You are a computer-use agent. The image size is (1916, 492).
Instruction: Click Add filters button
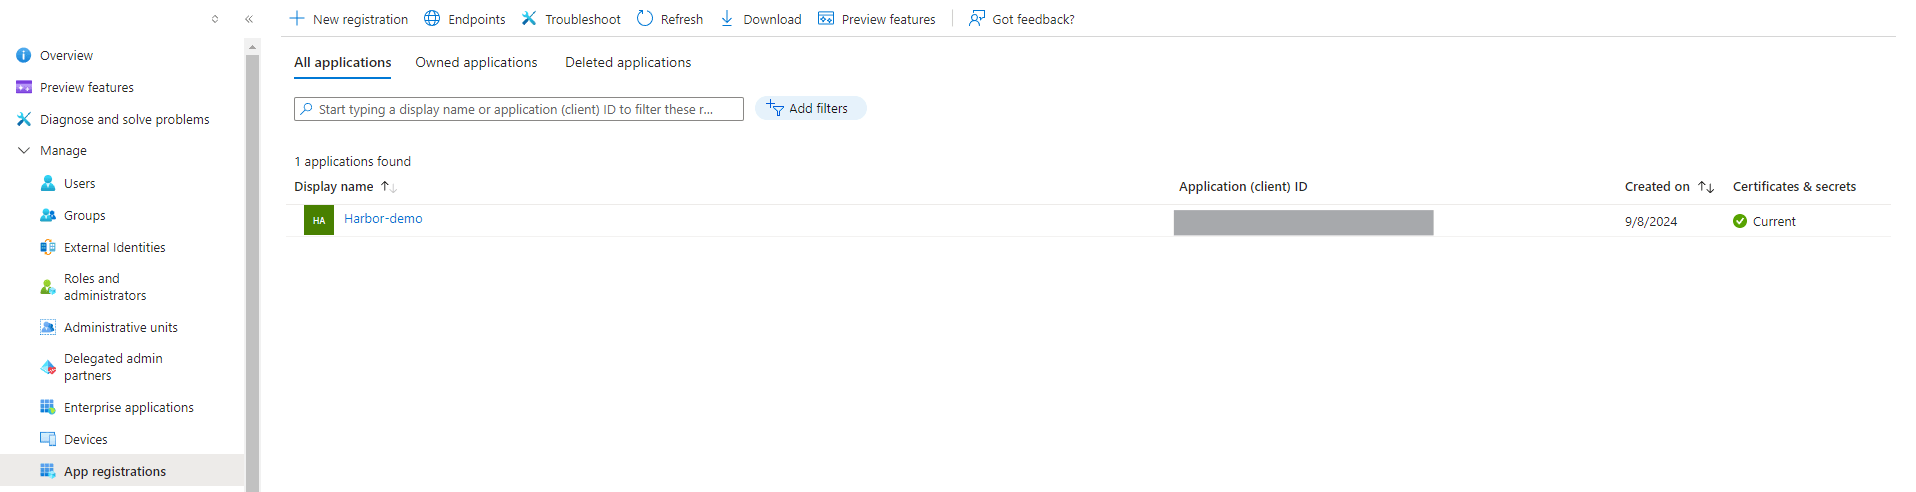811,108
